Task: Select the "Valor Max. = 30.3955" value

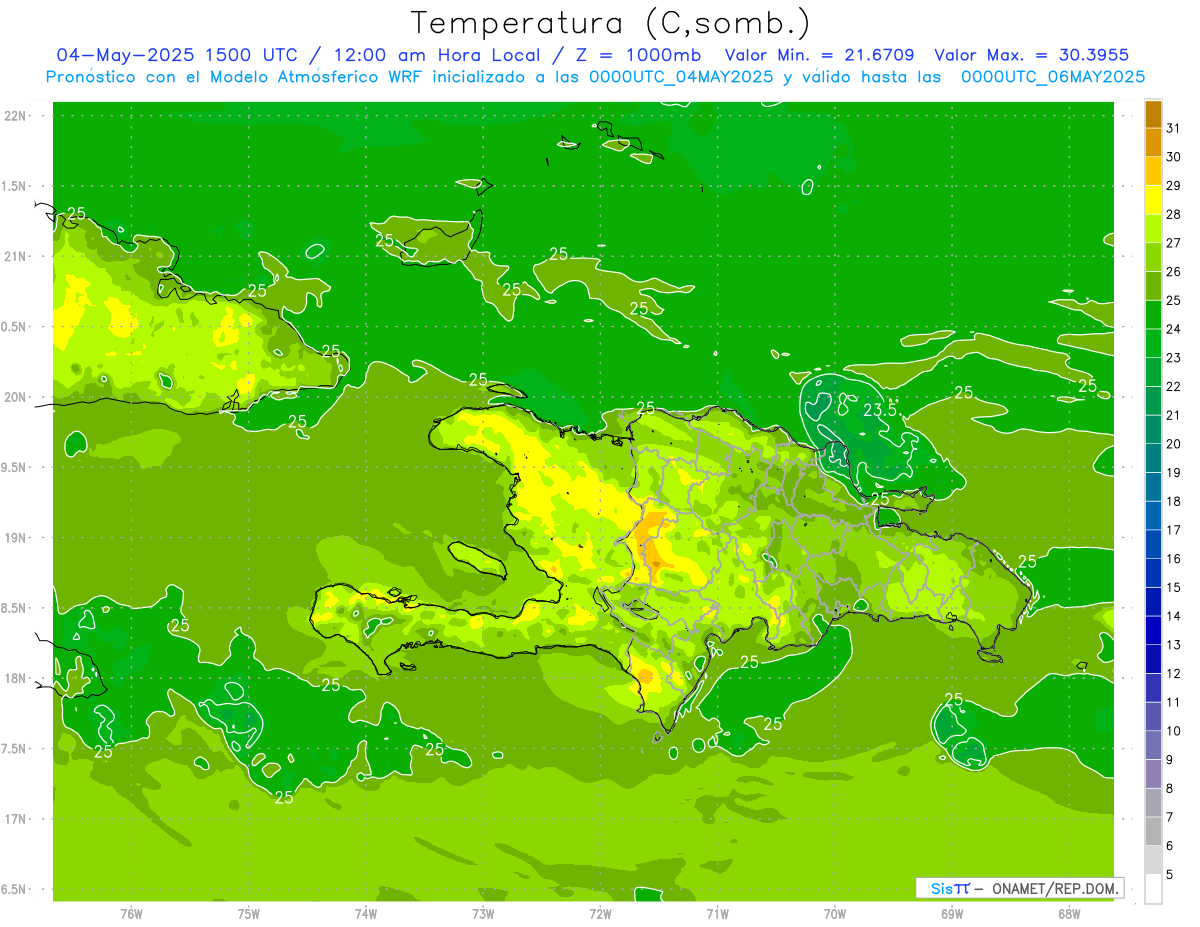Action: point(1032,55)
